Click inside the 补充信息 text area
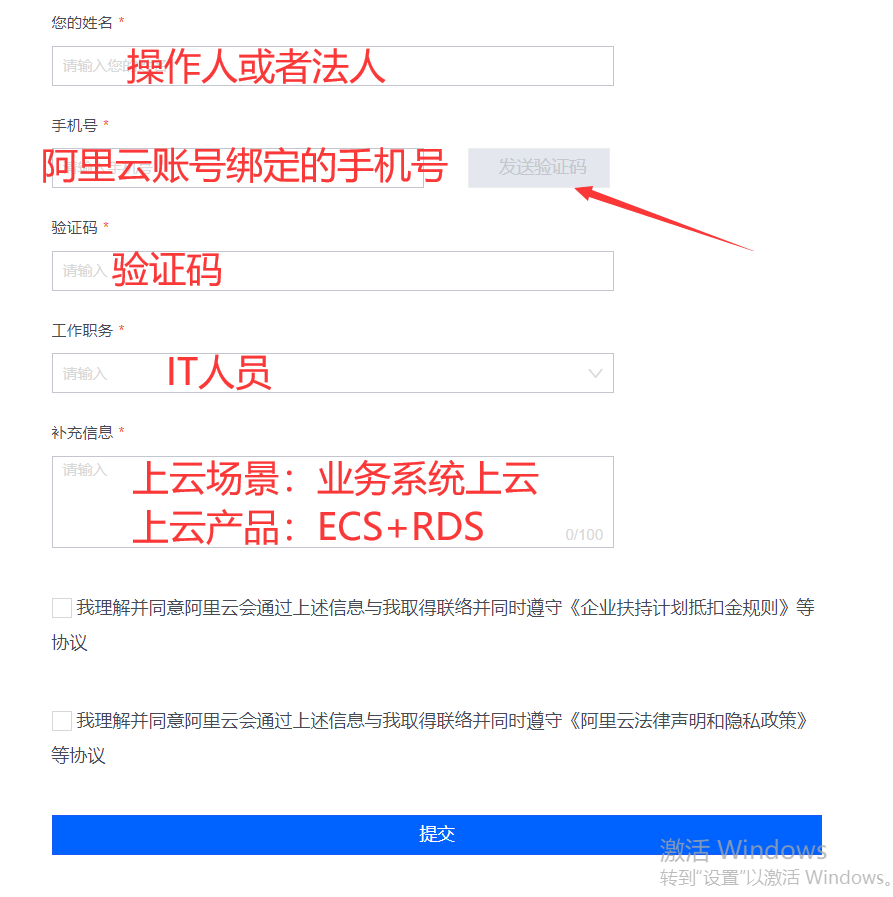The width and height of the screenshot is (893, 897). [x=332, y=502]
